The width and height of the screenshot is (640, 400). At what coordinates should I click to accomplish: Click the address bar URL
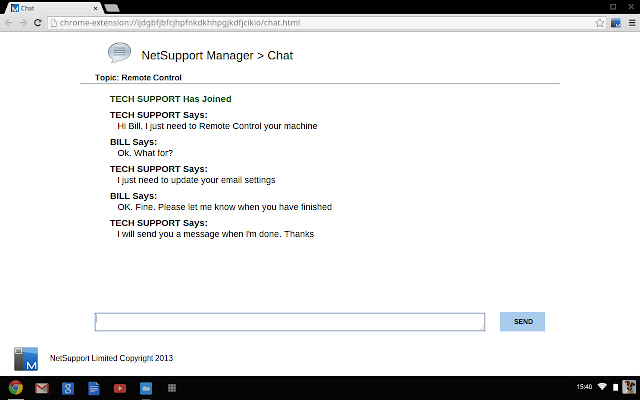pos(180,23)
